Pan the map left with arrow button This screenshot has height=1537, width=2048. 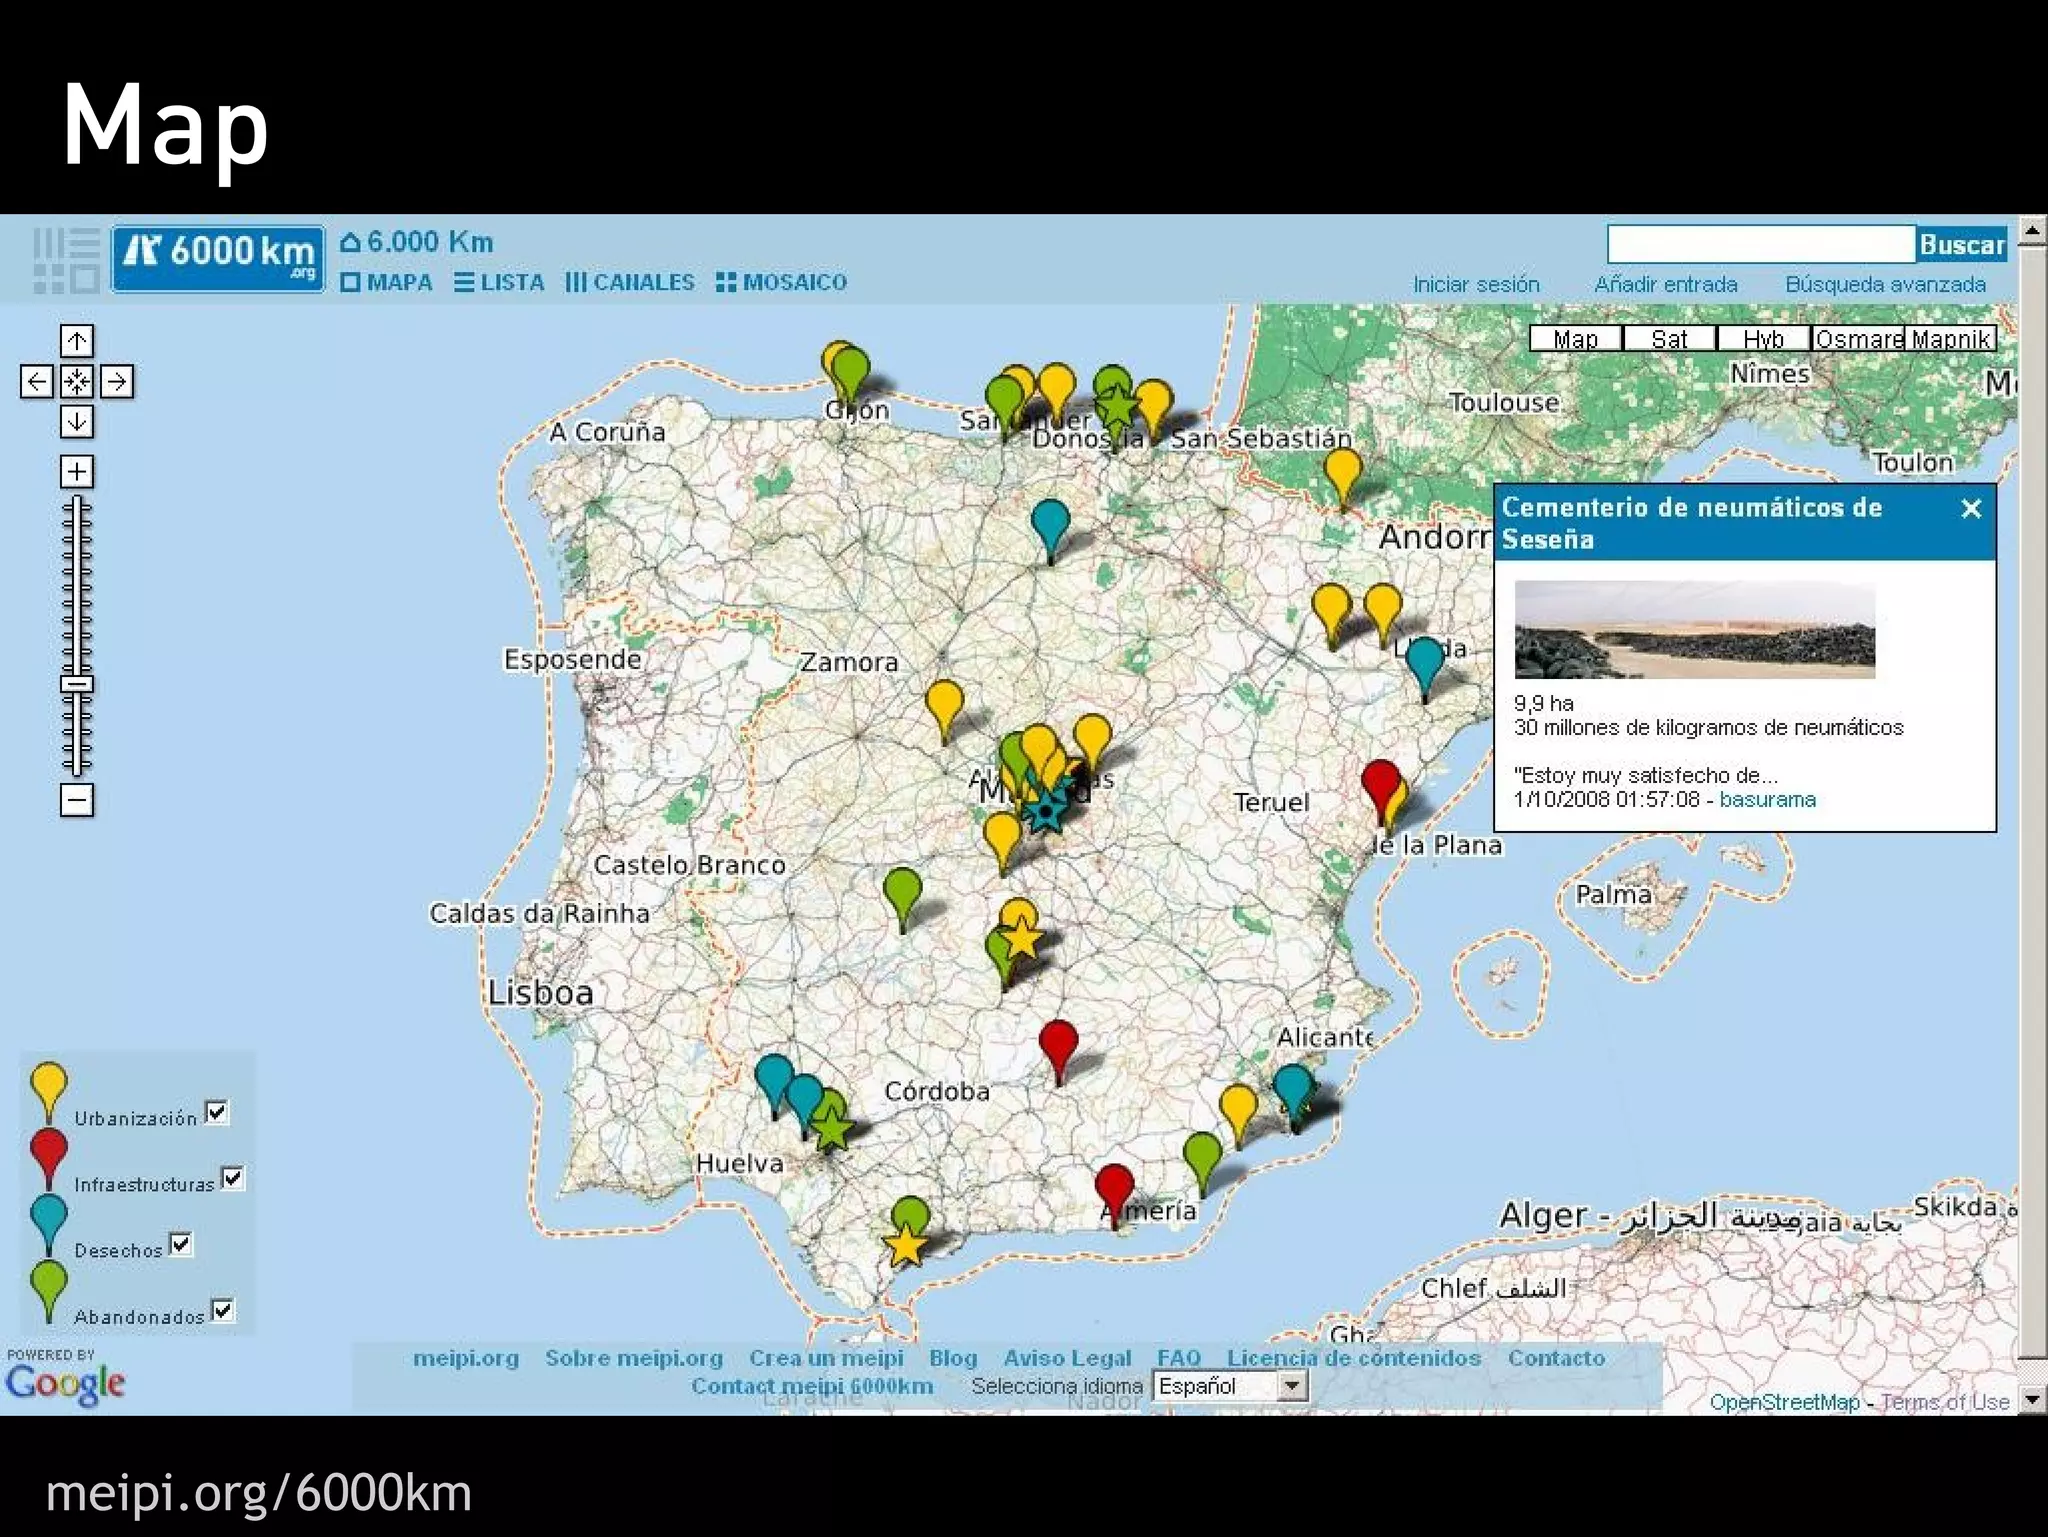click(37, 381)
